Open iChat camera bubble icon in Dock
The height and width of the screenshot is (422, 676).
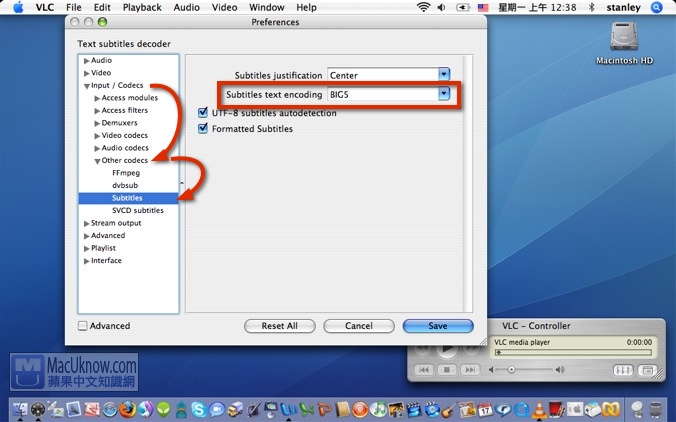click(x=217, y=409)
